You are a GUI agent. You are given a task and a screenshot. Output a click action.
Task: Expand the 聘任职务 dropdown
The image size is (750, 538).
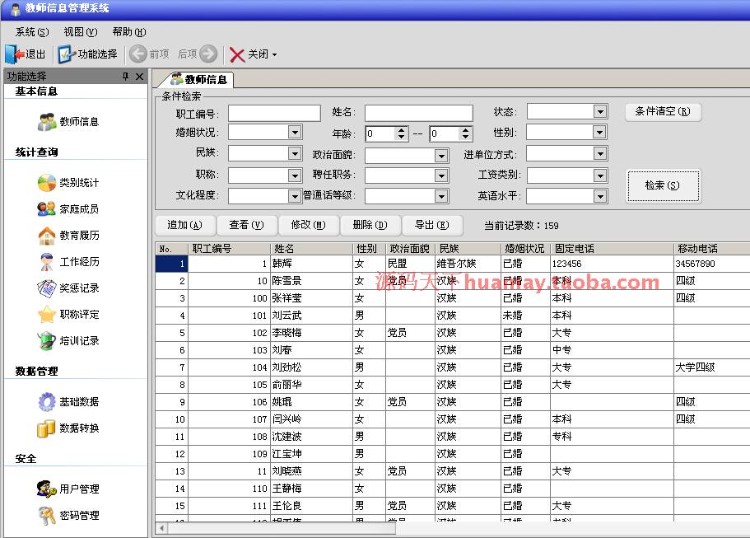441,176
